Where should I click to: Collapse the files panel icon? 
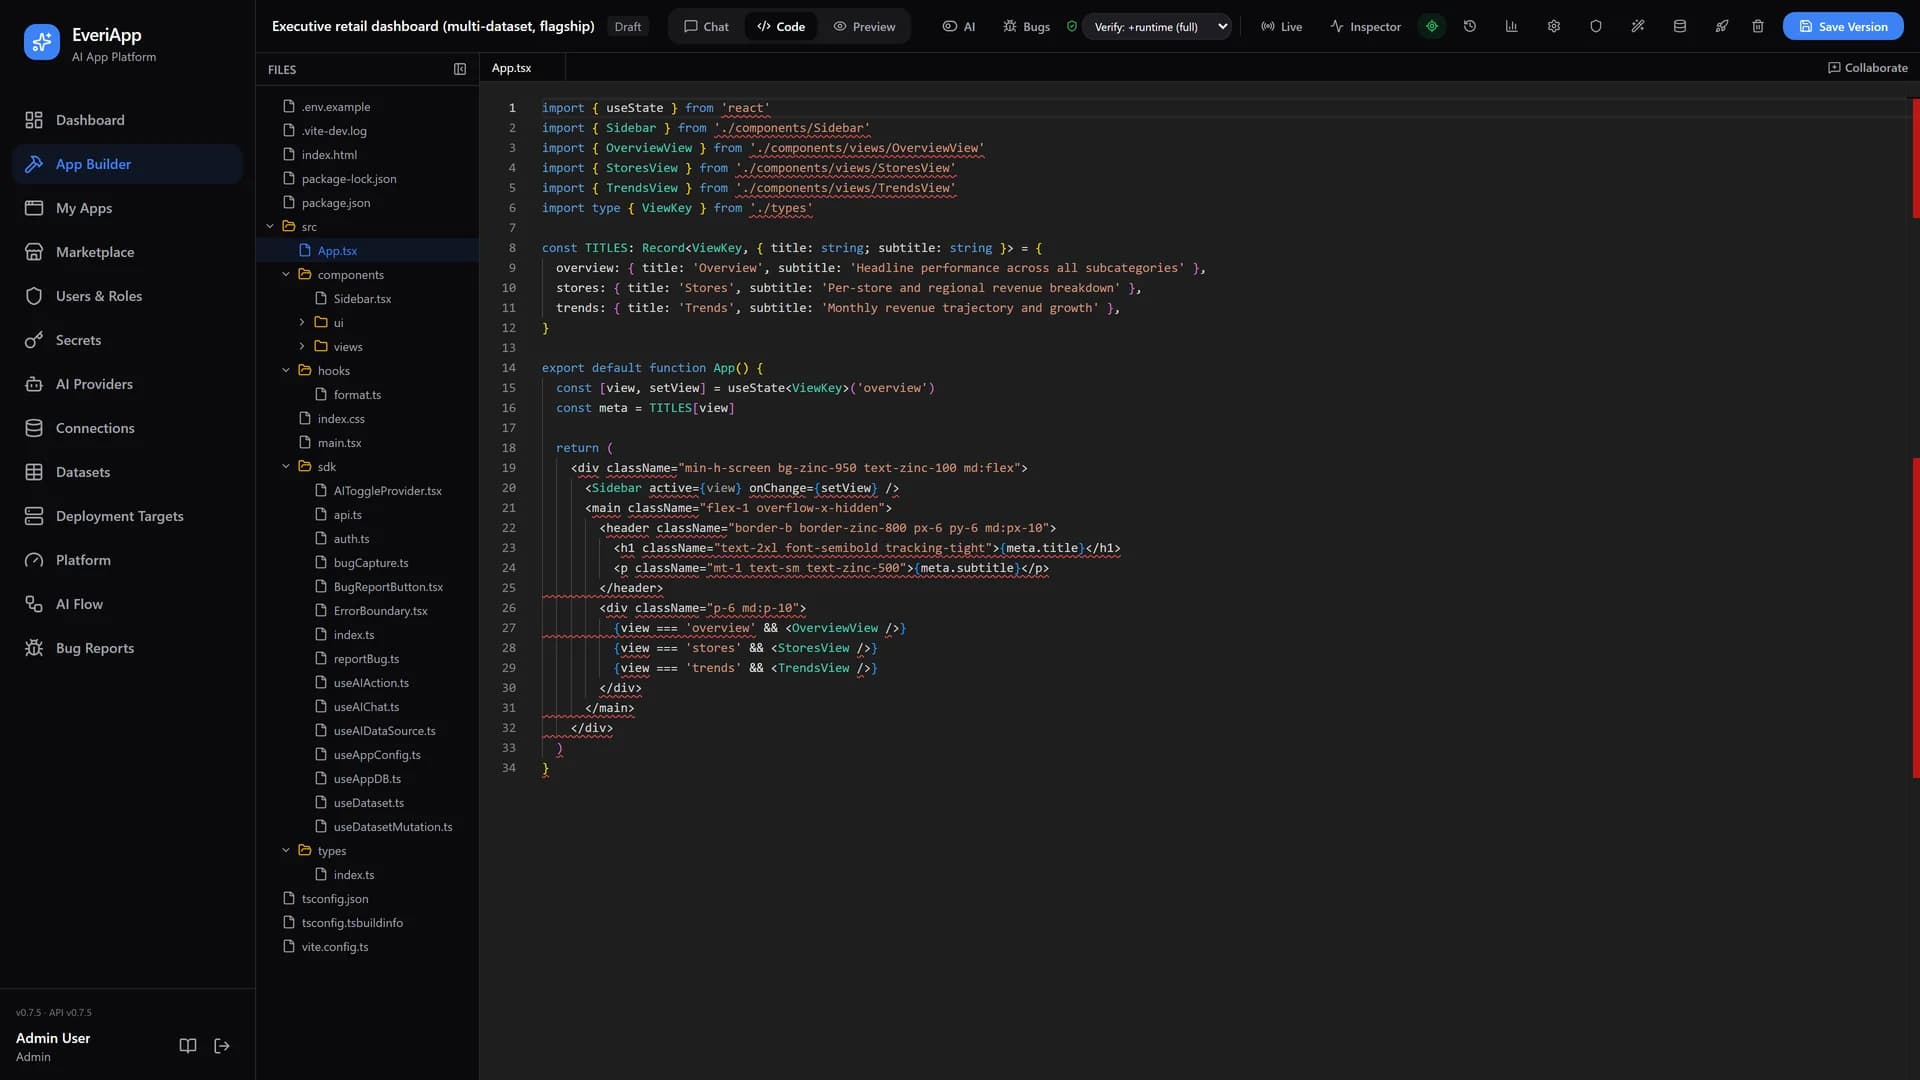[x=460, y=70]
